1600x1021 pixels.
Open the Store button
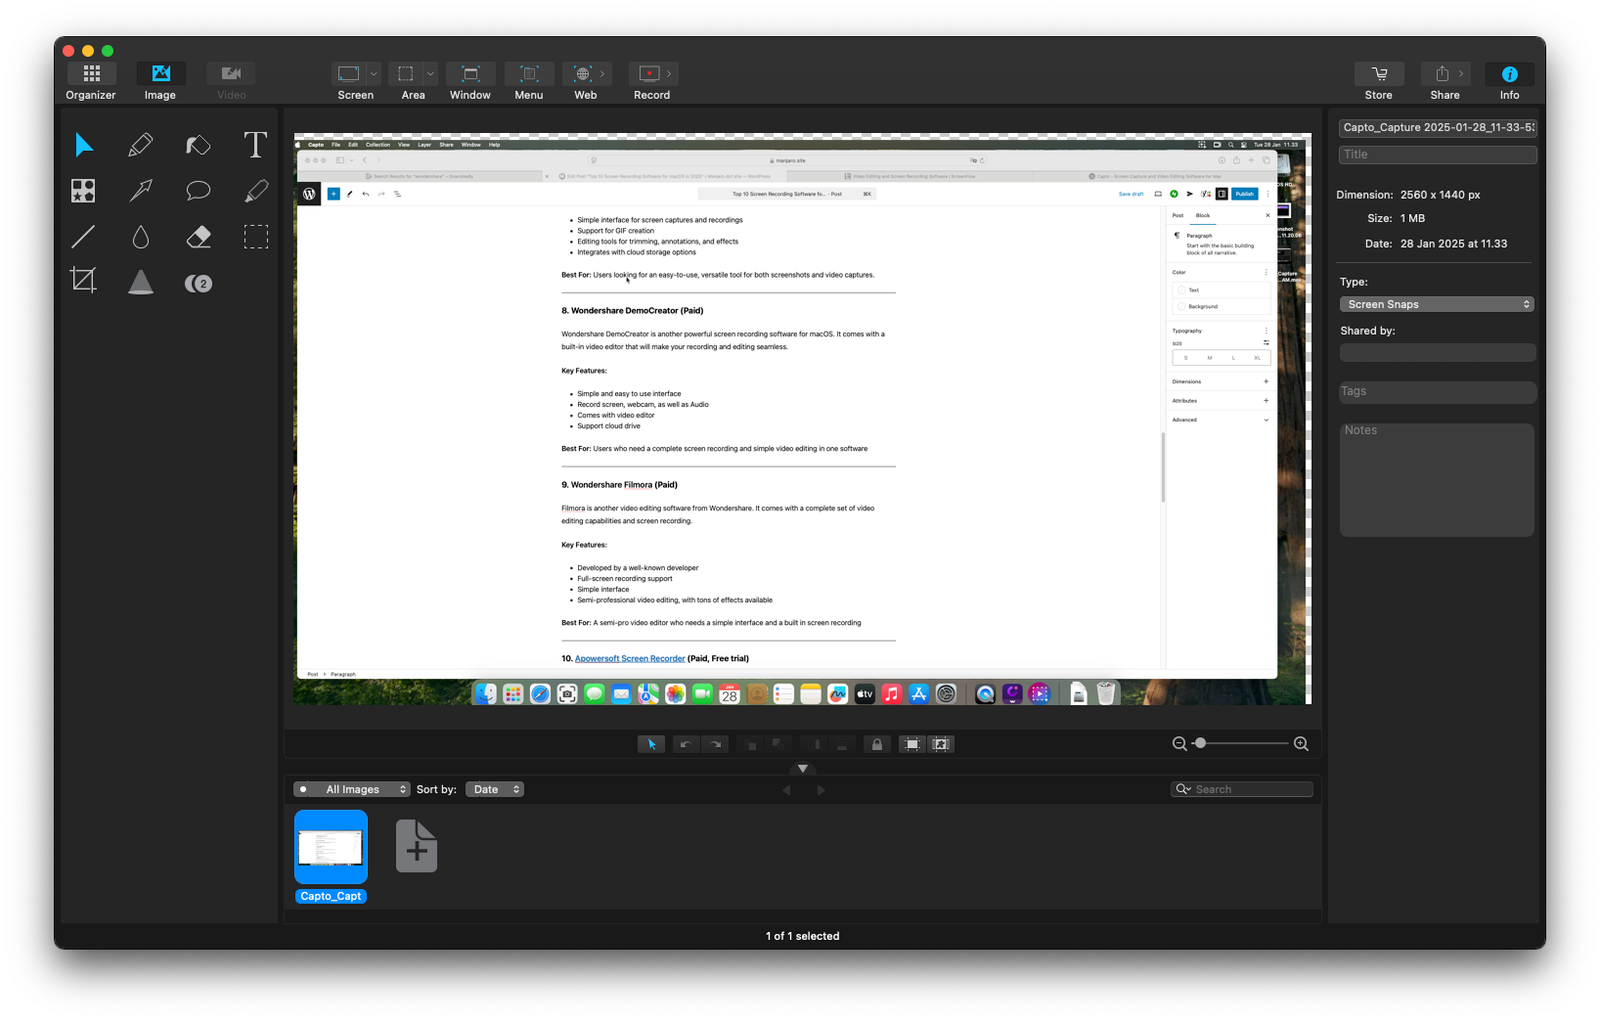pos(1378,81)
